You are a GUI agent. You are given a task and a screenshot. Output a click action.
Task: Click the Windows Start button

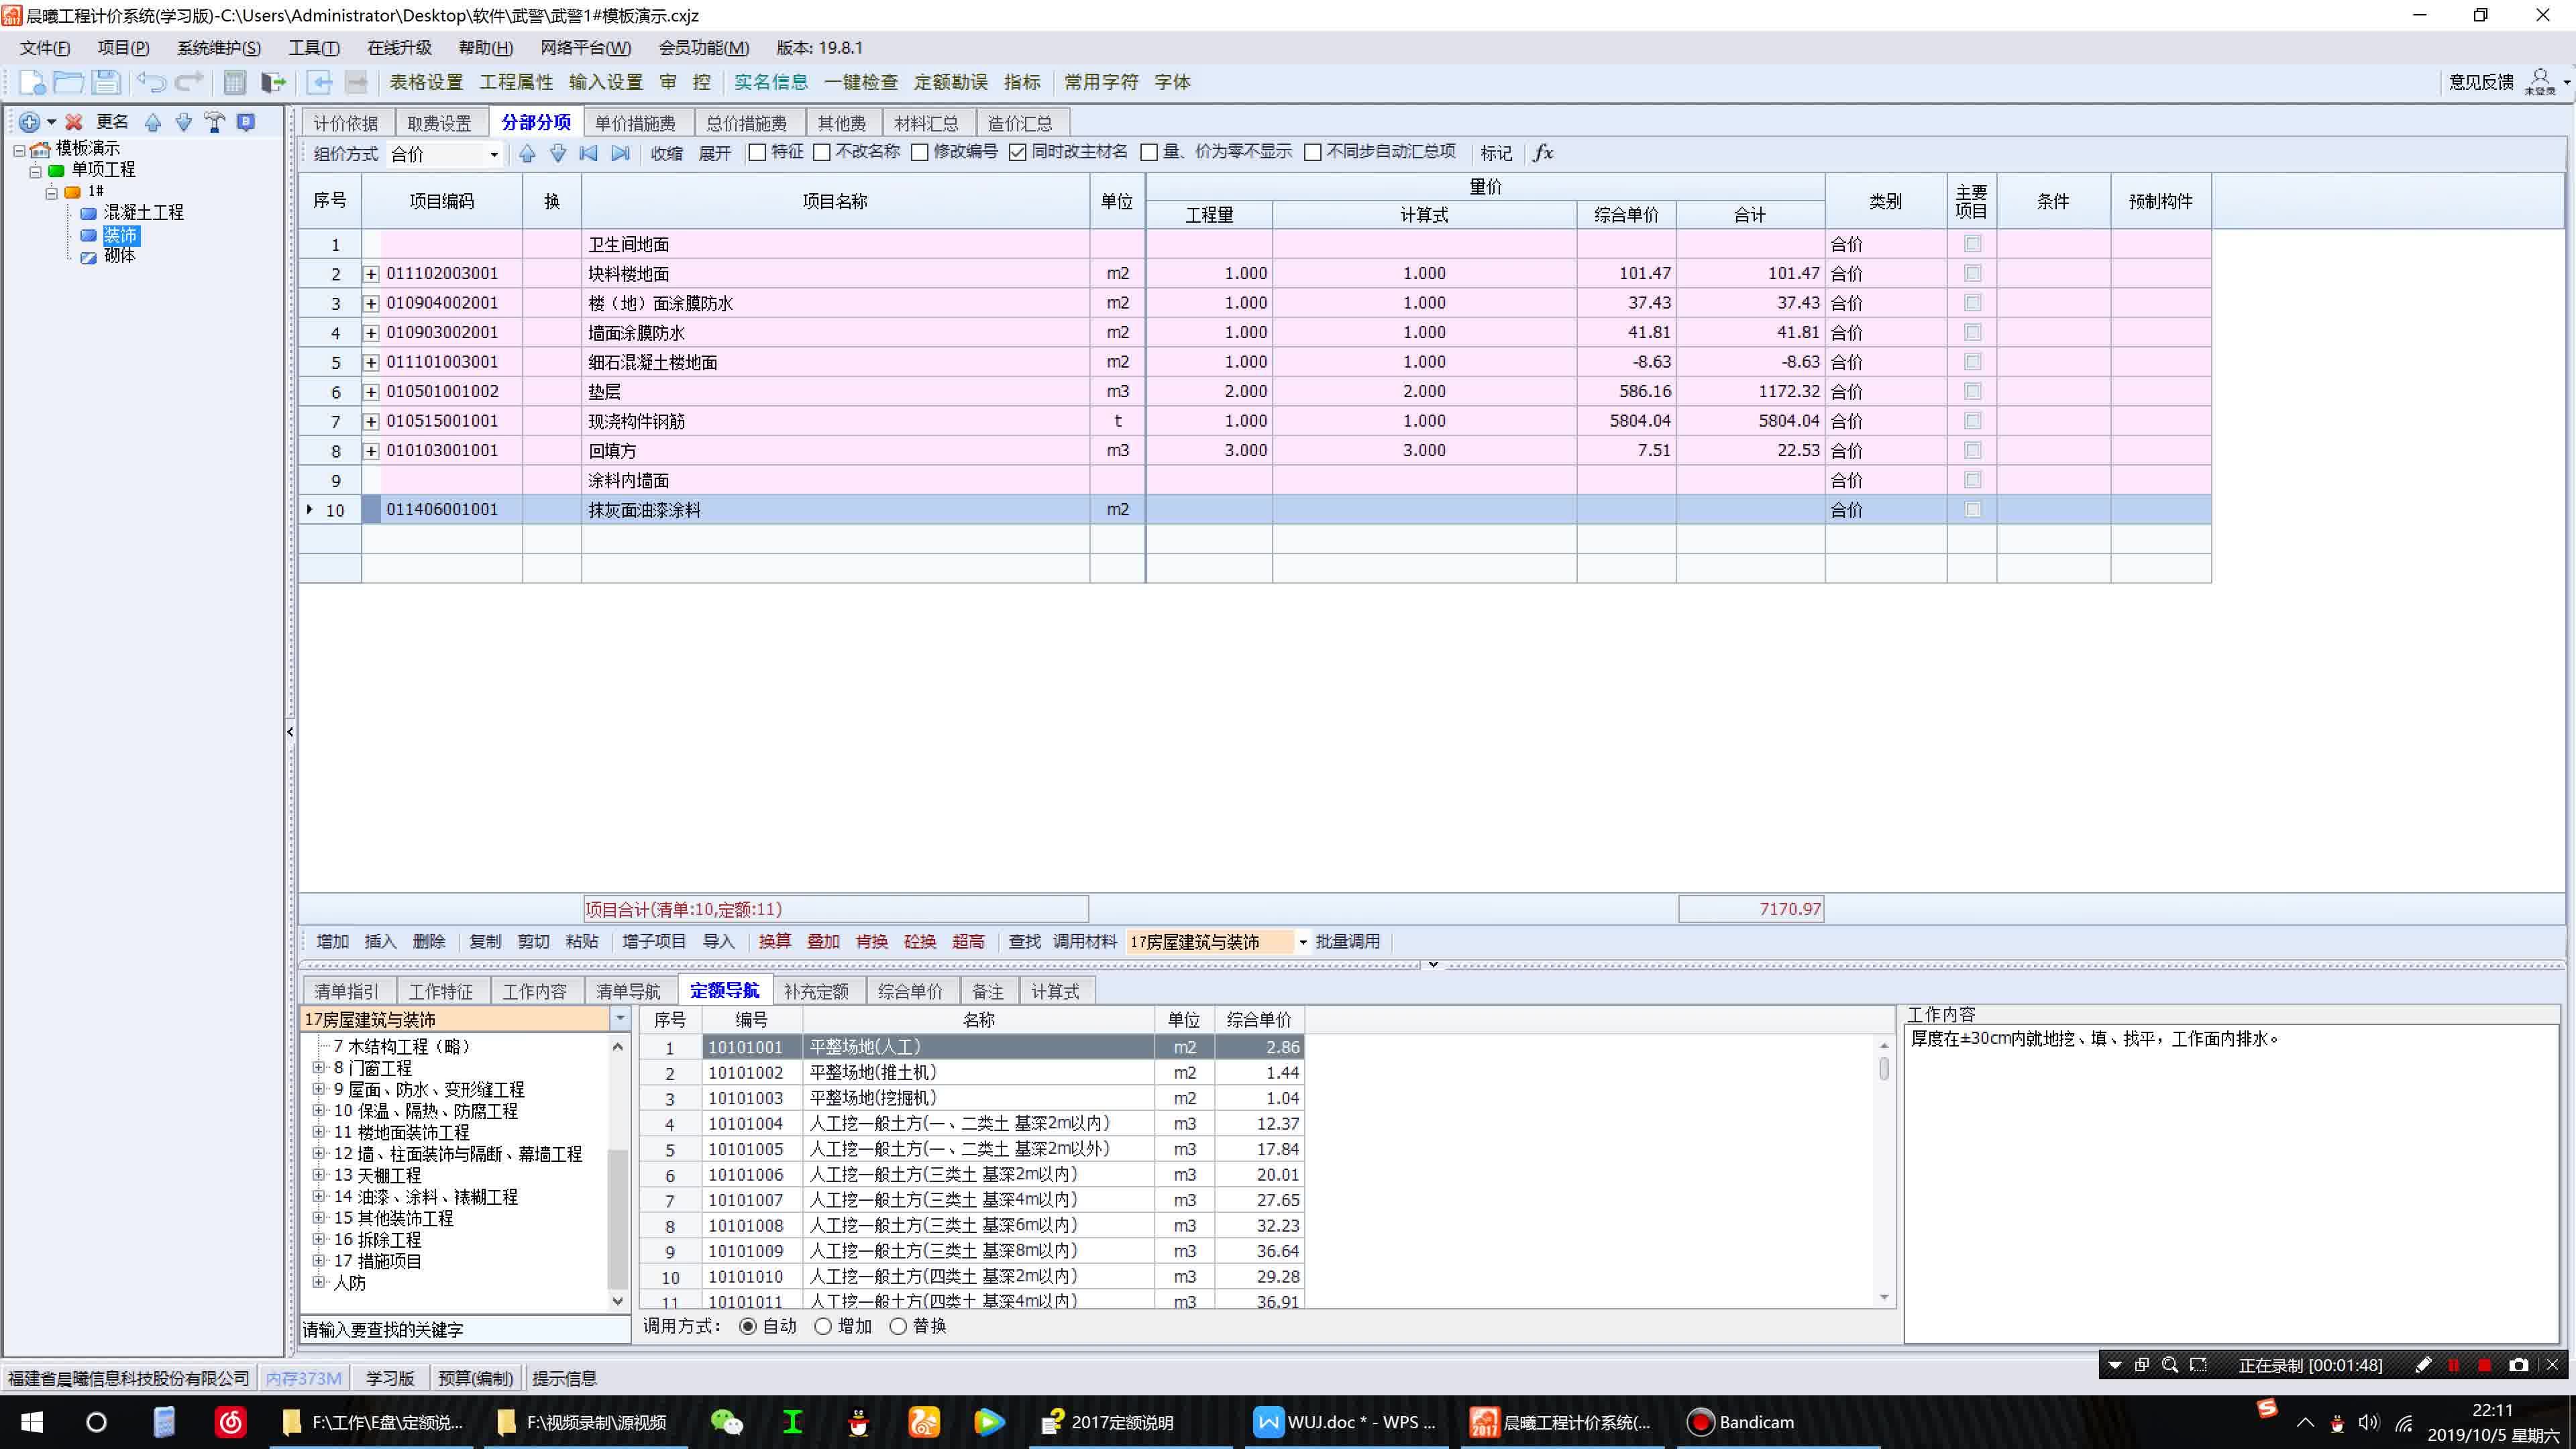tap(32, 1422)
